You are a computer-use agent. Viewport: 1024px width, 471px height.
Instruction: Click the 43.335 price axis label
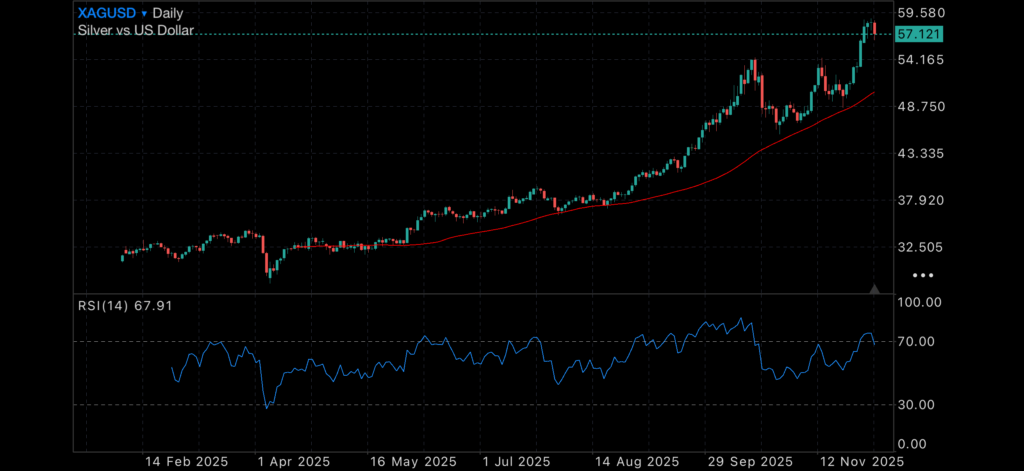click(x=921, y=153)
